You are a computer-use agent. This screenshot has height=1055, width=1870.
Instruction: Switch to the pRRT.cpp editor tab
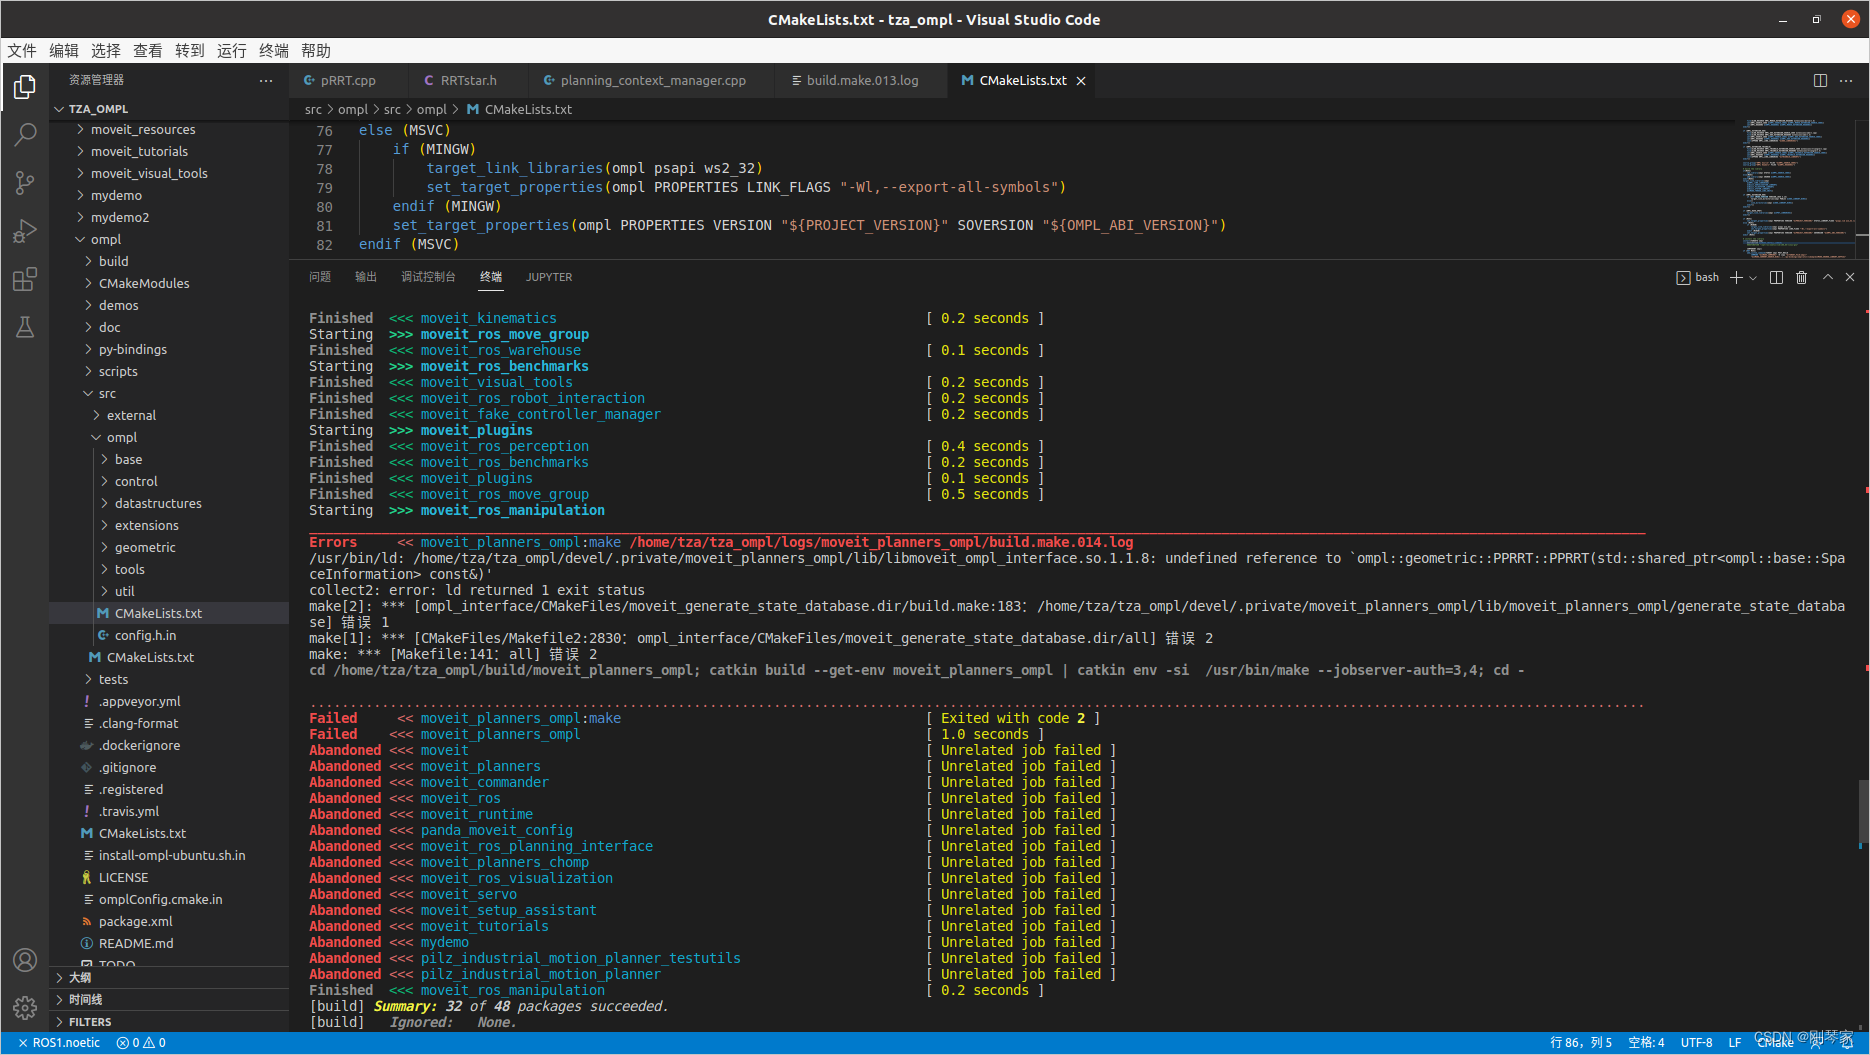(x=348, y=80)
